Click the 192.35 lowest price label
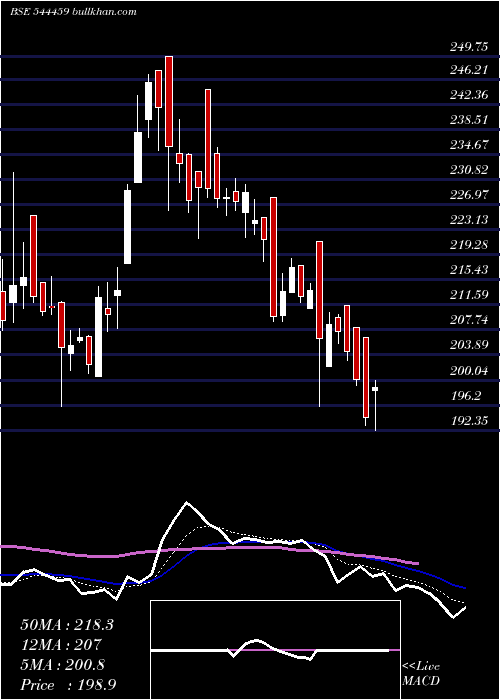The height and width of the screenshot is (700, 500). [469, 421]
